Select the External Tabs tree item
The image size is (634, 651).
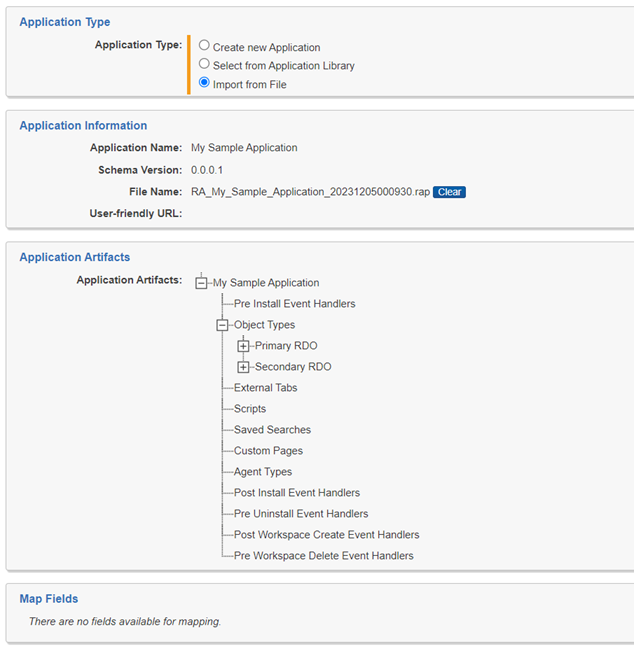pos(265,388)
